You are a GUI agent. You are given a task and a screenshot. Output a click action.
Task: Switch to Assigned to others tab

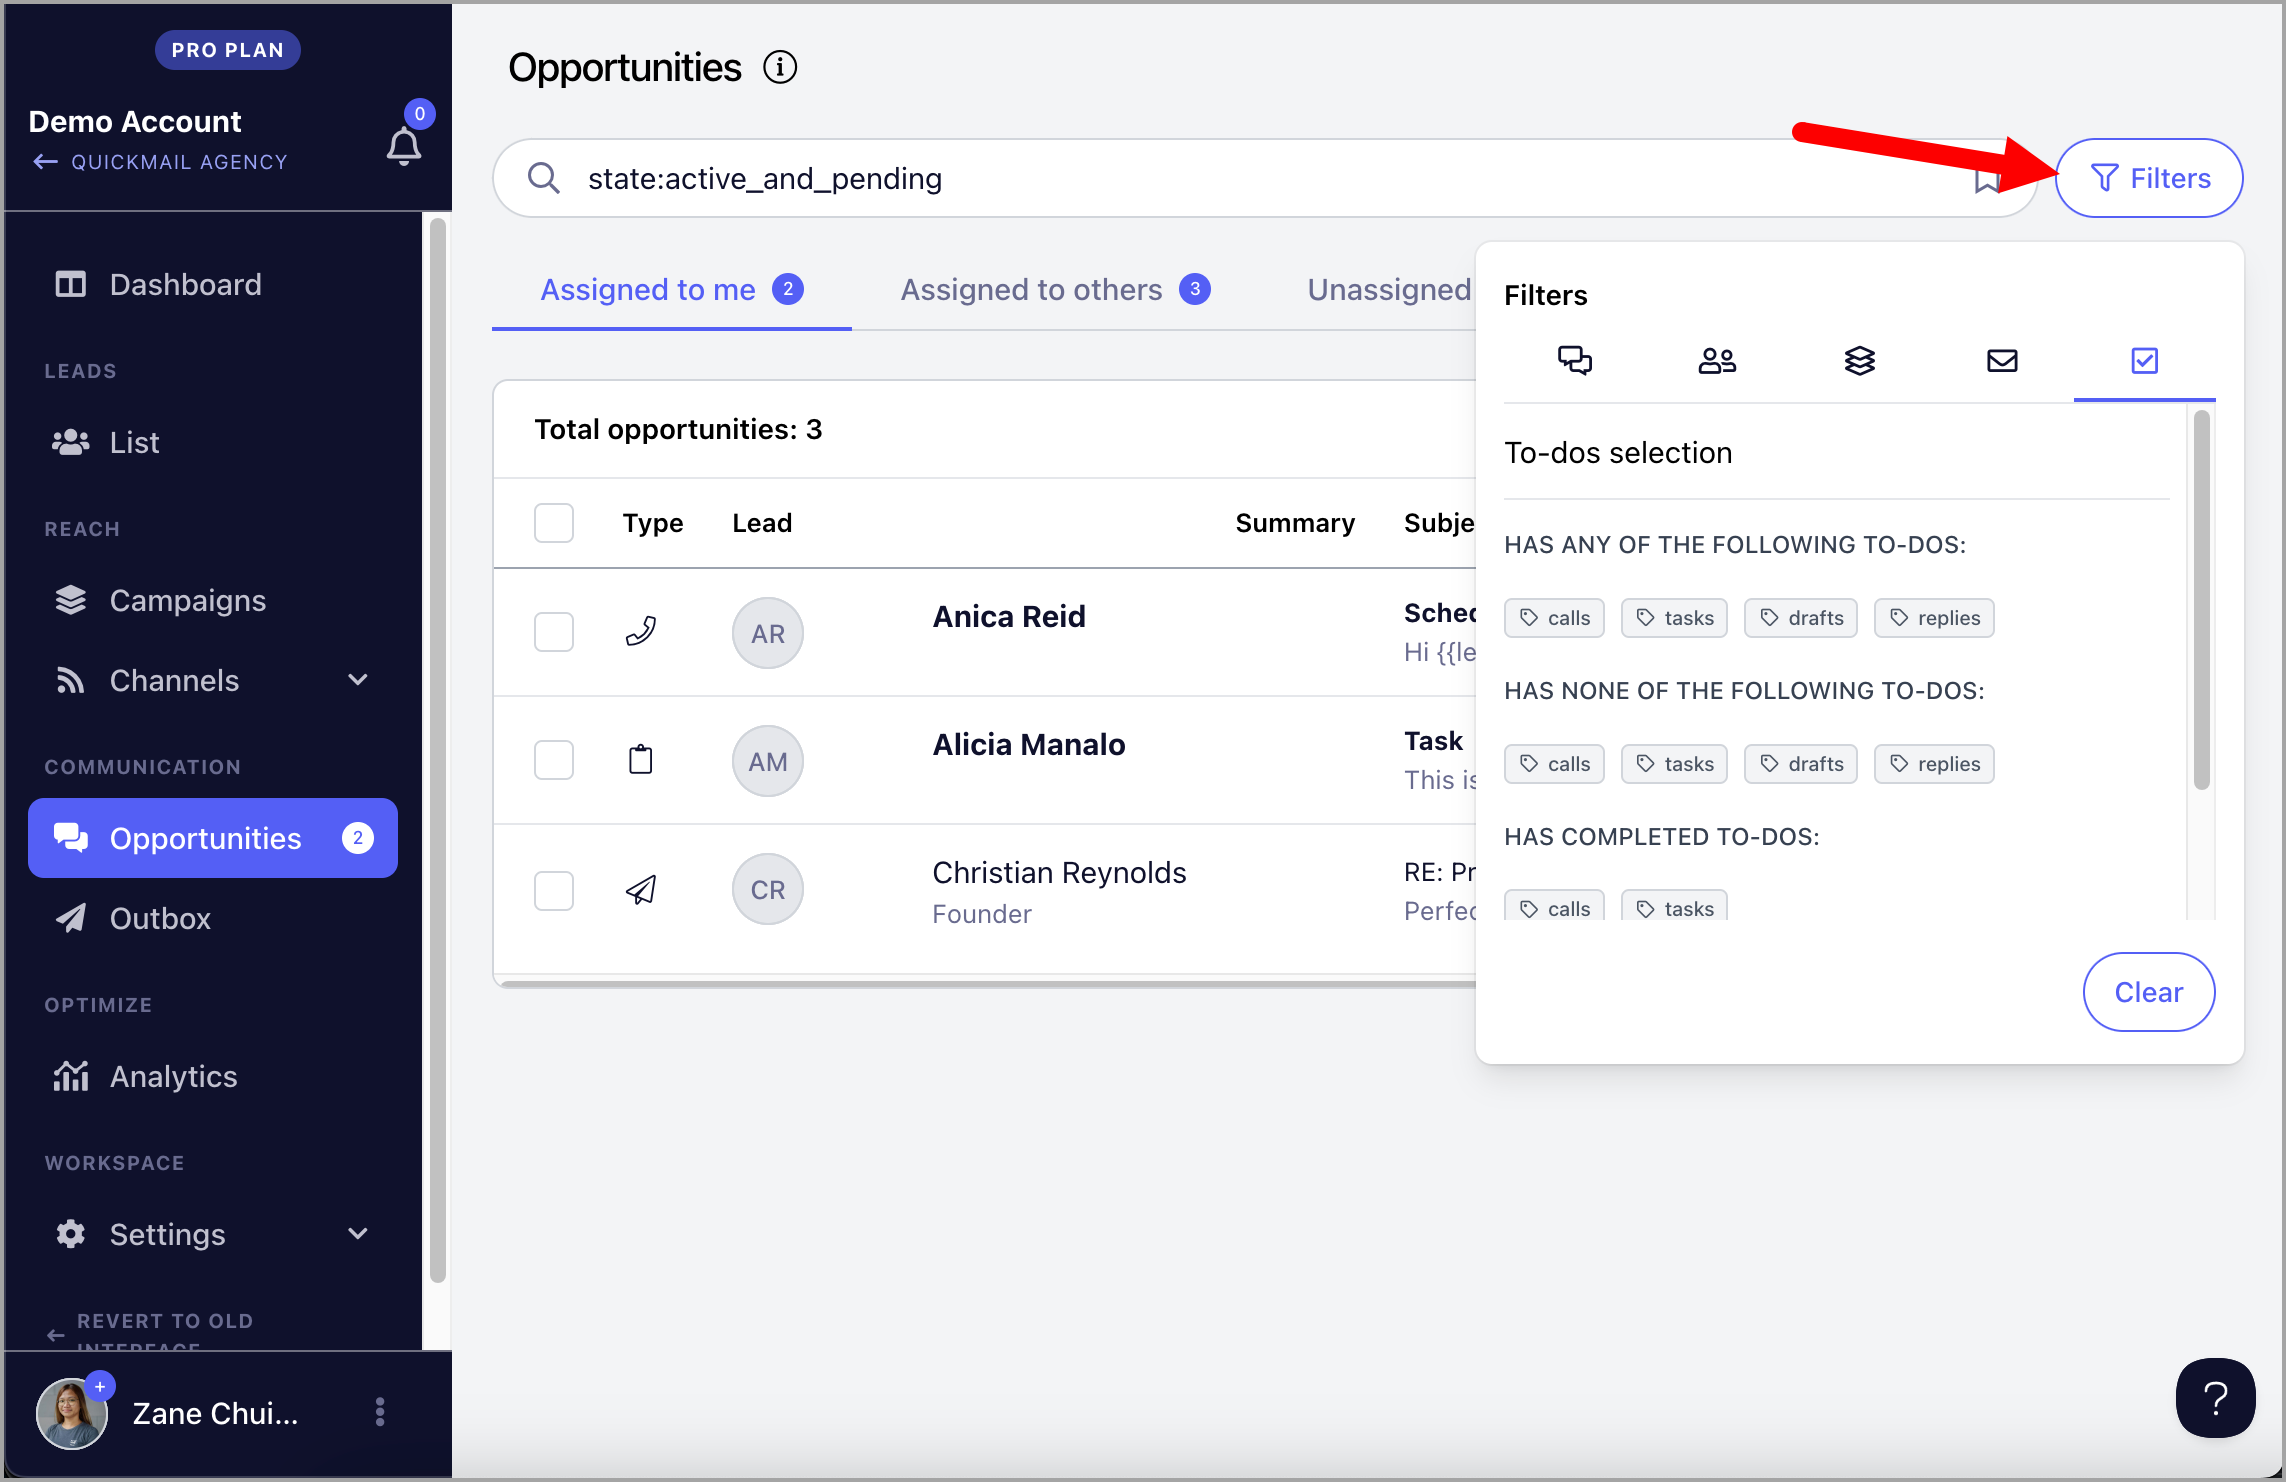tap(1055, 290)
